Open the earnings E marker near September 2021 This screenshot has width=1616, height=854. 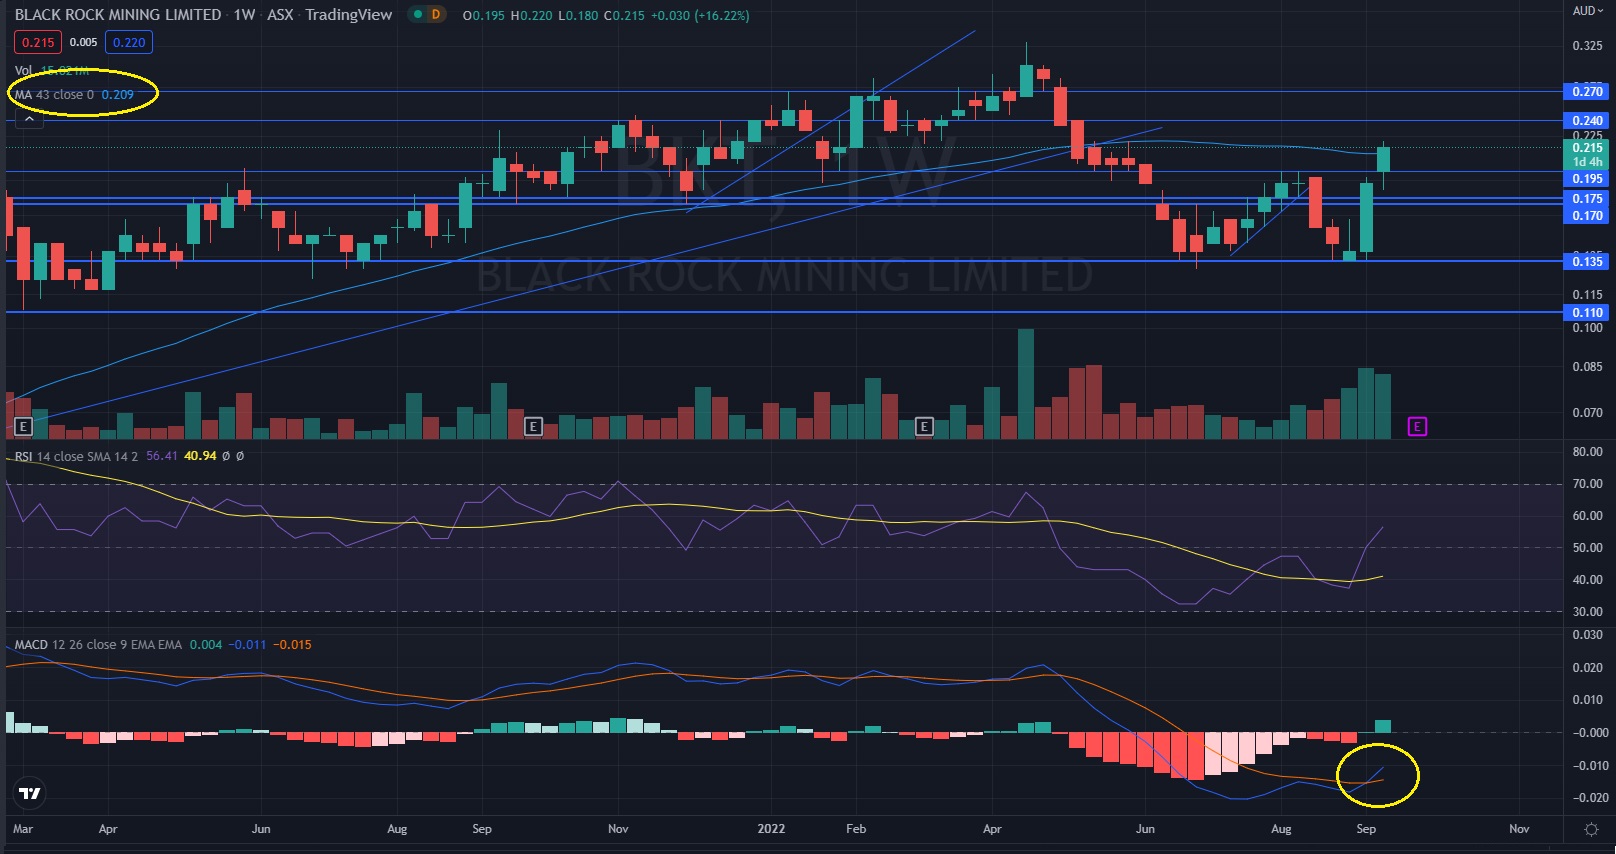(533, 427)
